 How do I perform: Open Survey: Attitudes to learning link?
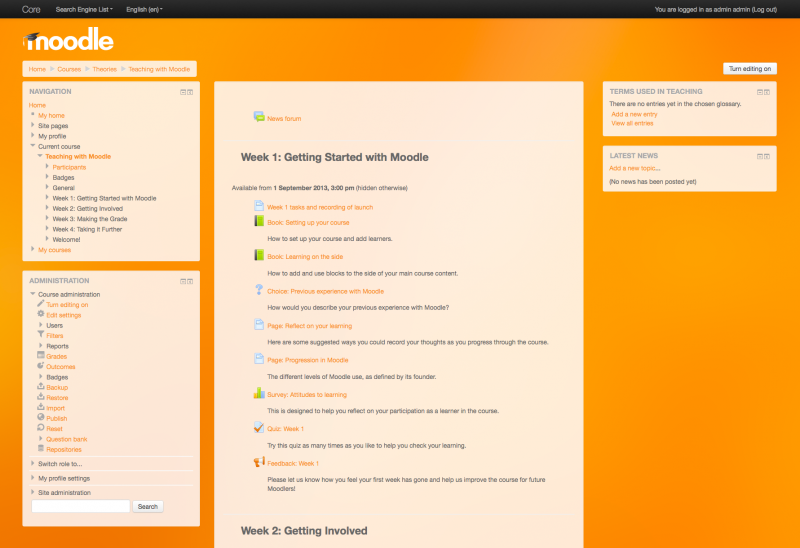(x=307, y=394)
